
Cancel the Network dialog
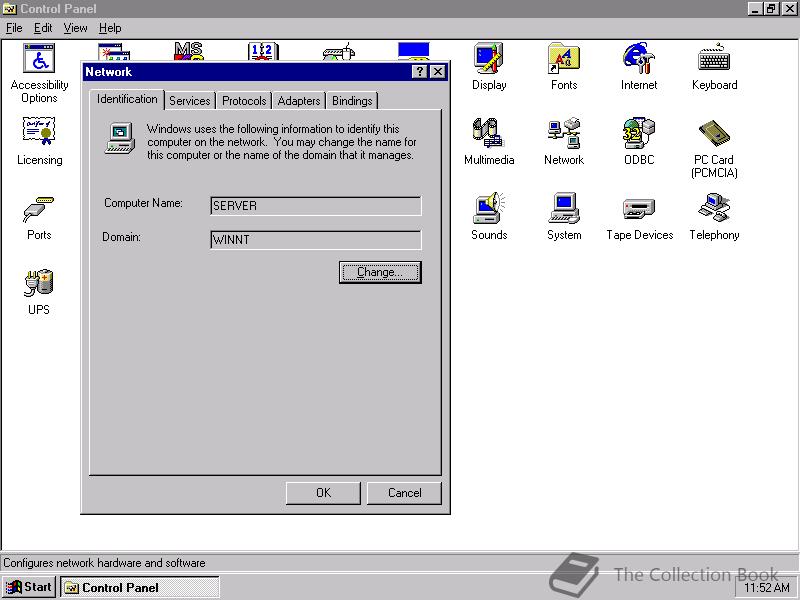[x=404, y=493]
